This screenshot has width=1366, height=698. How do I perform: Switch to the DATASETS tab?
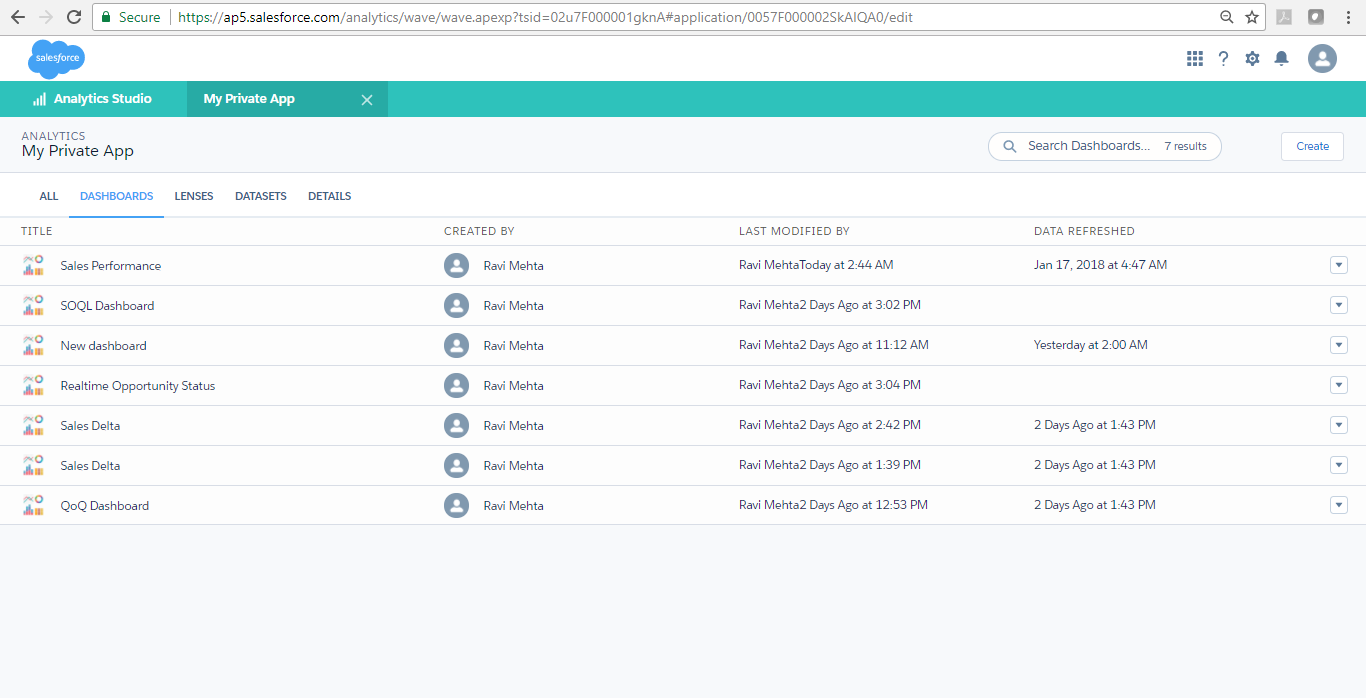click(260, 196)
